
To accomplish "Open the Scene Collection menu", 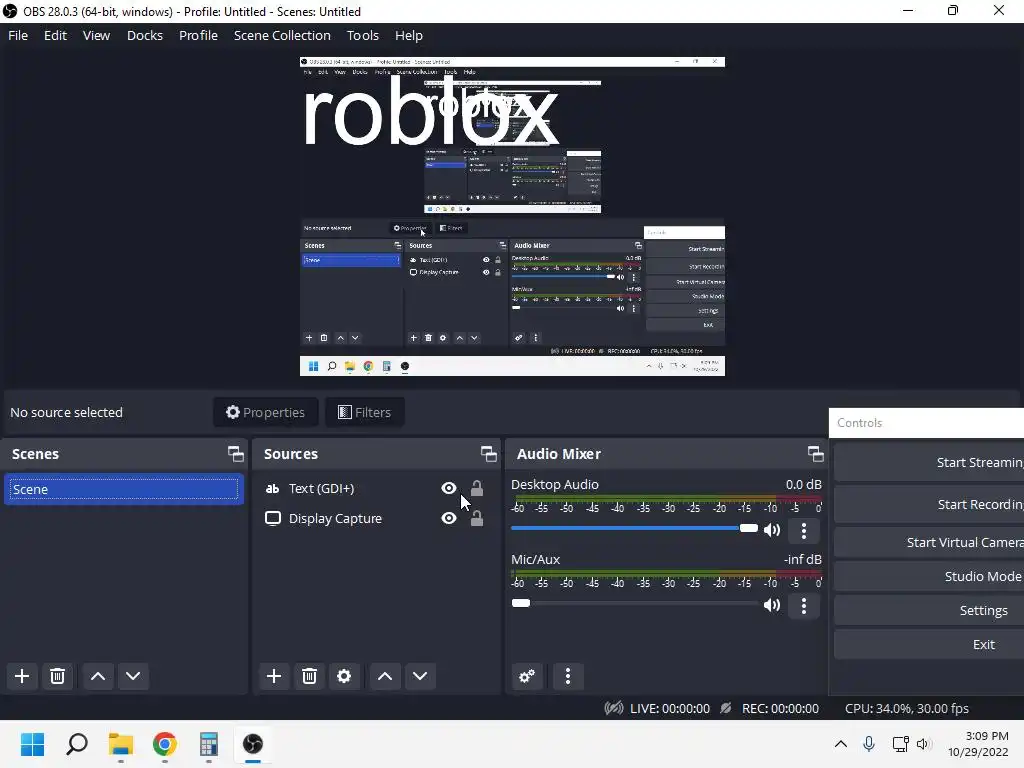I will (x=282, y=35).
